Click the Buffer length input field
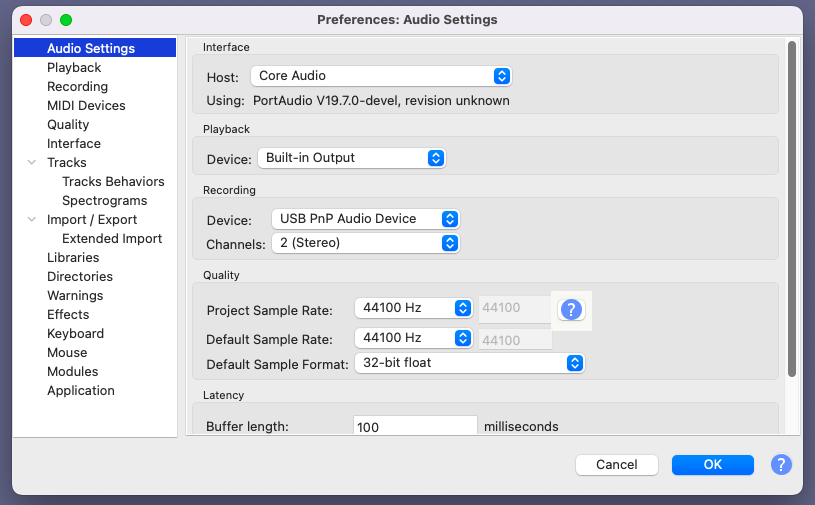 tap(415, 426)
